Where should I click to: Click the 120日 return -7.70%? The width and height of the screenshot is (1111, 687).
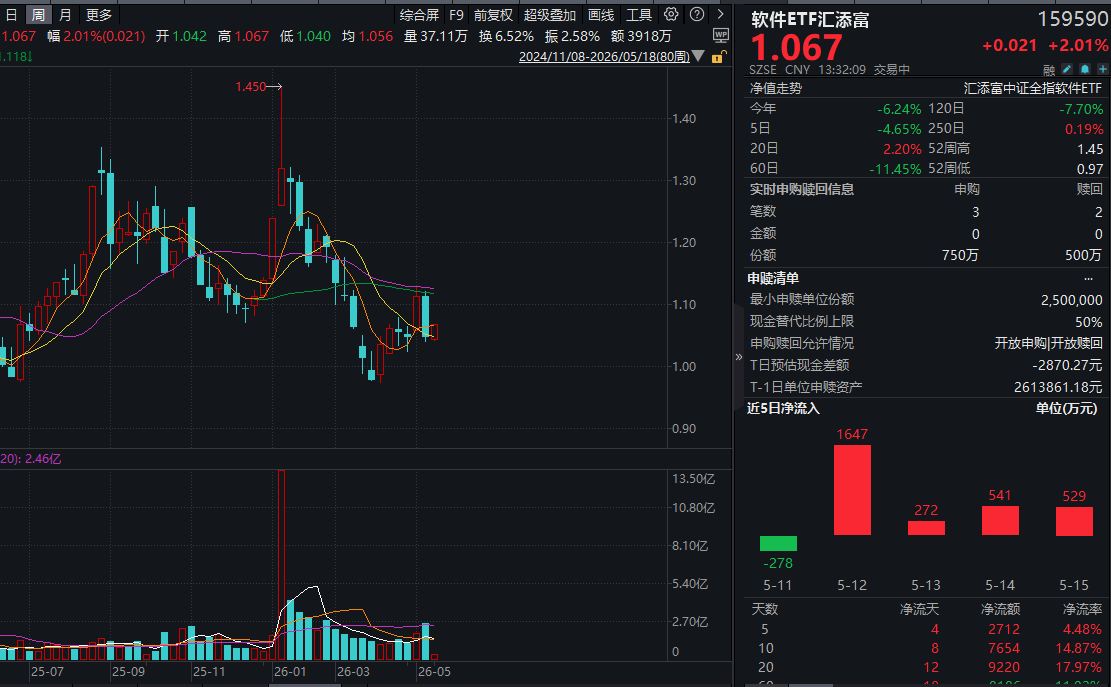[1081, 109]
